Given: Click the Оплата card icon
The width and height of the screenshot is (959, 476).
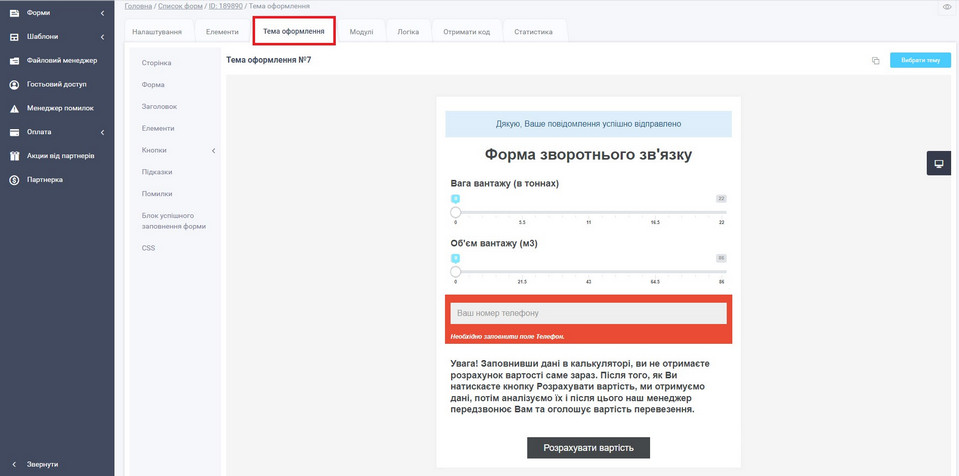Looking at the screenshot, I should 14,132.
